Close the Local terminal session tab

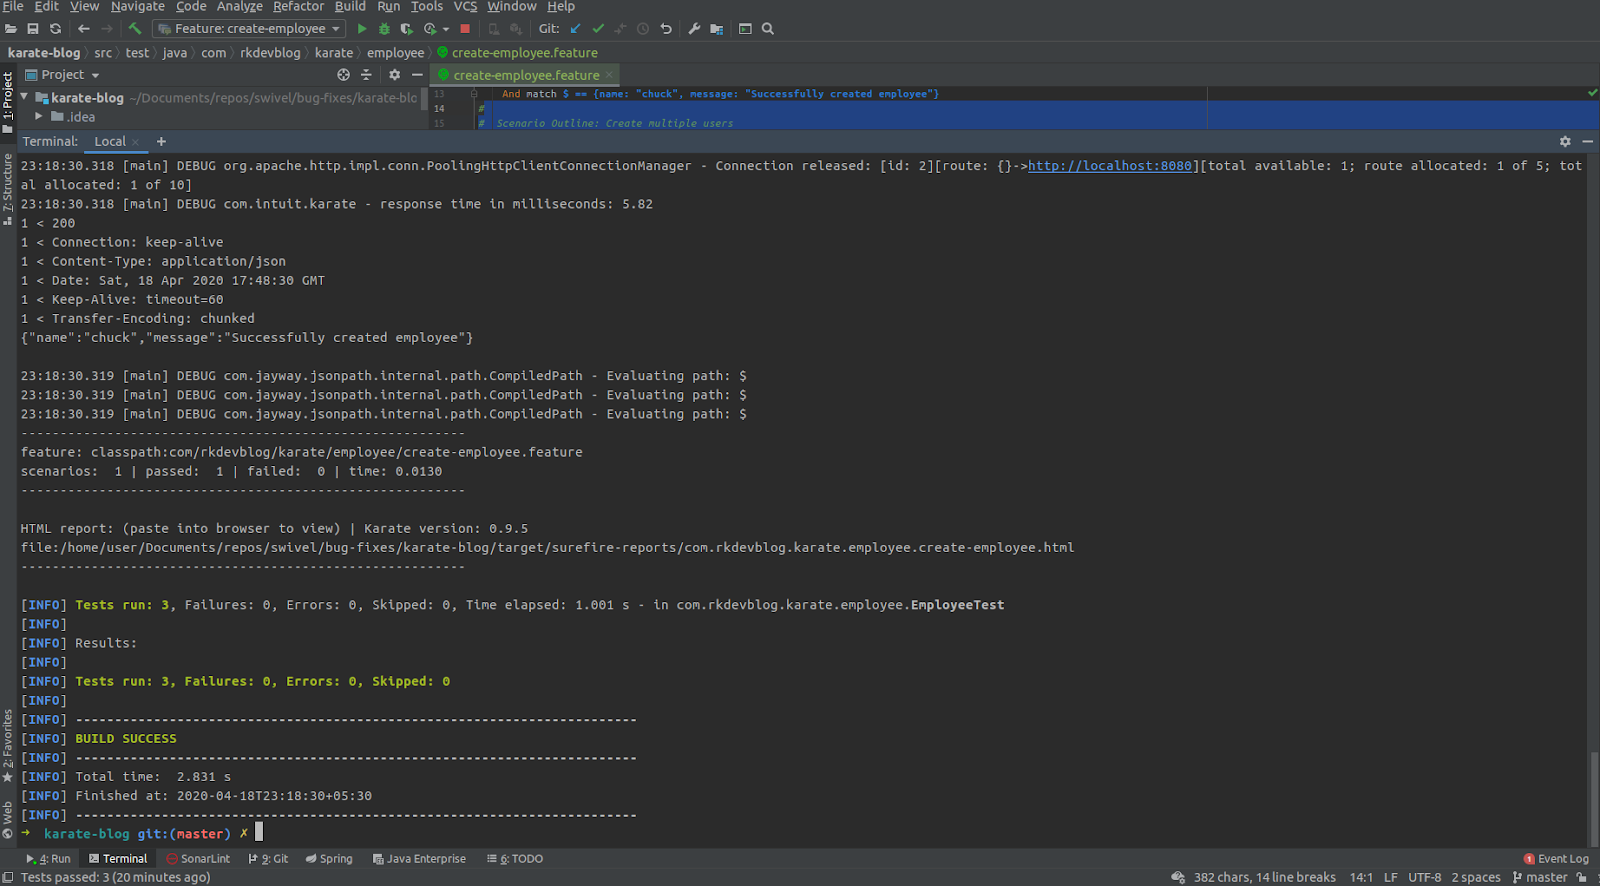[136, 142]
